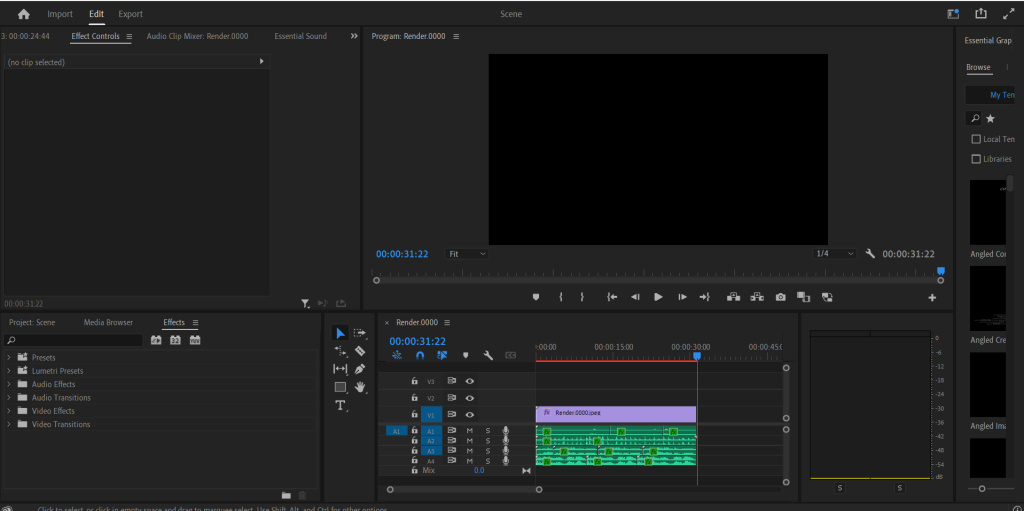Open the Media Browser tab
This screenshot has width=1024, height=511.
[108, 323]
